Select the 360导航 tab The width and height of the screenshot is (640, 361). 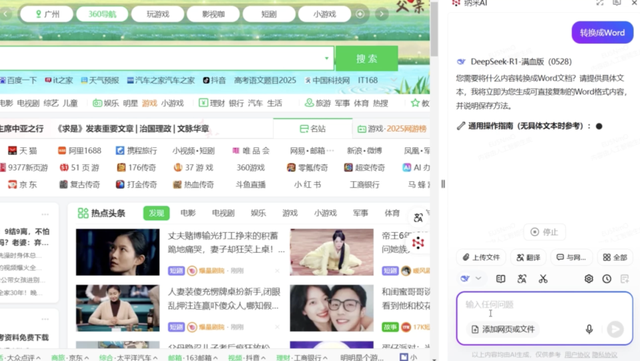[x=102, y=14]
